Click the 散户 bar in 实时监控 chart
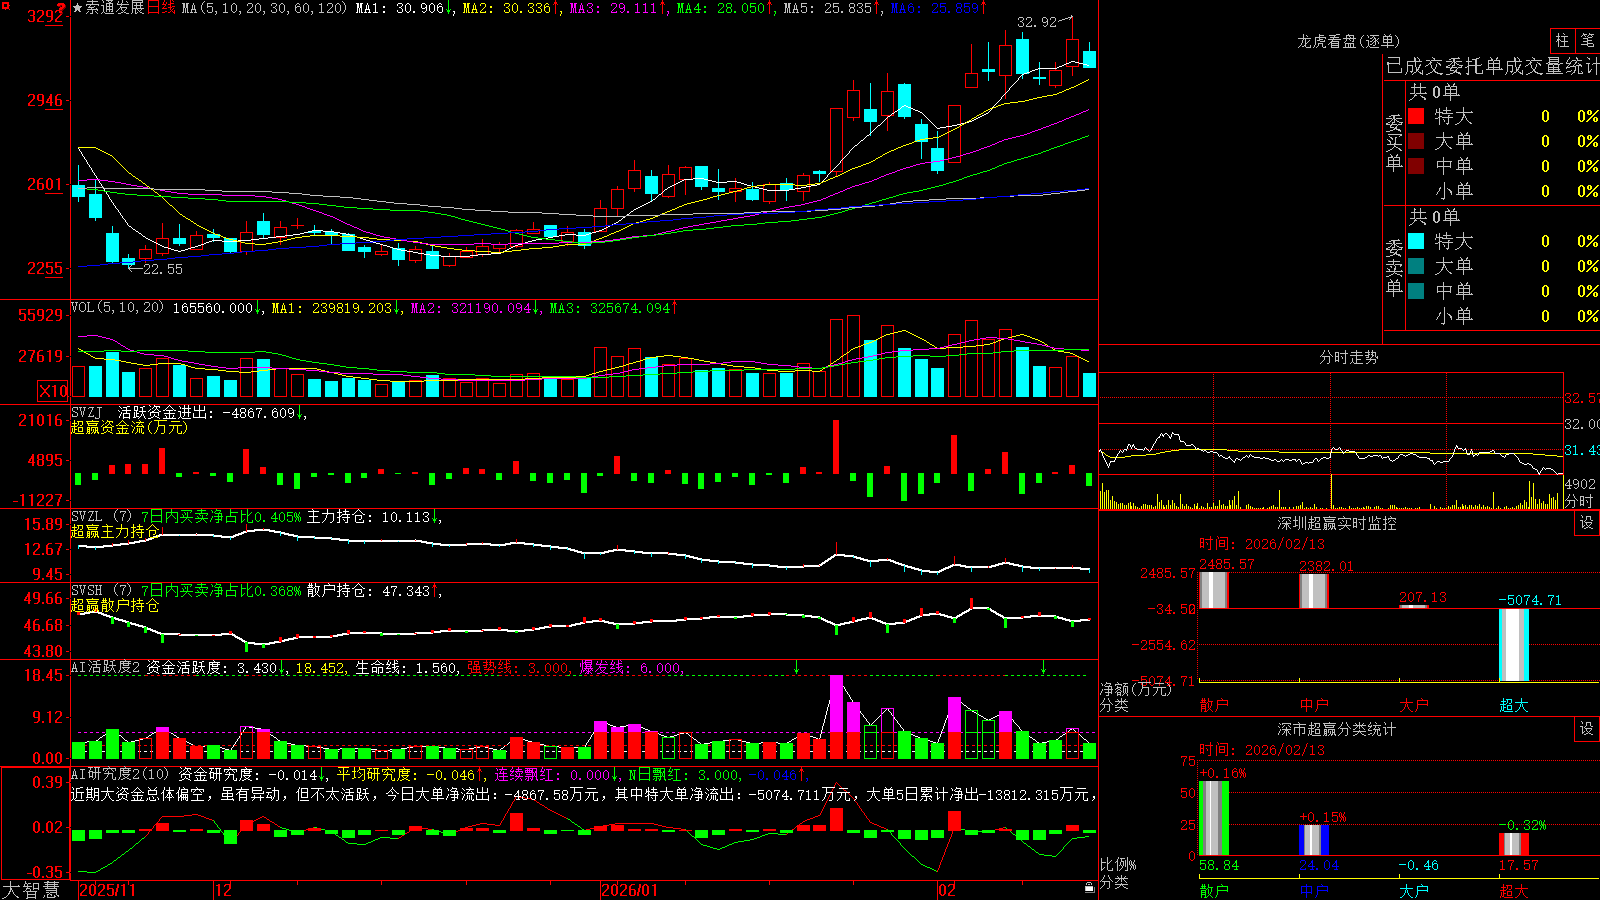 tap(1213, 590)
